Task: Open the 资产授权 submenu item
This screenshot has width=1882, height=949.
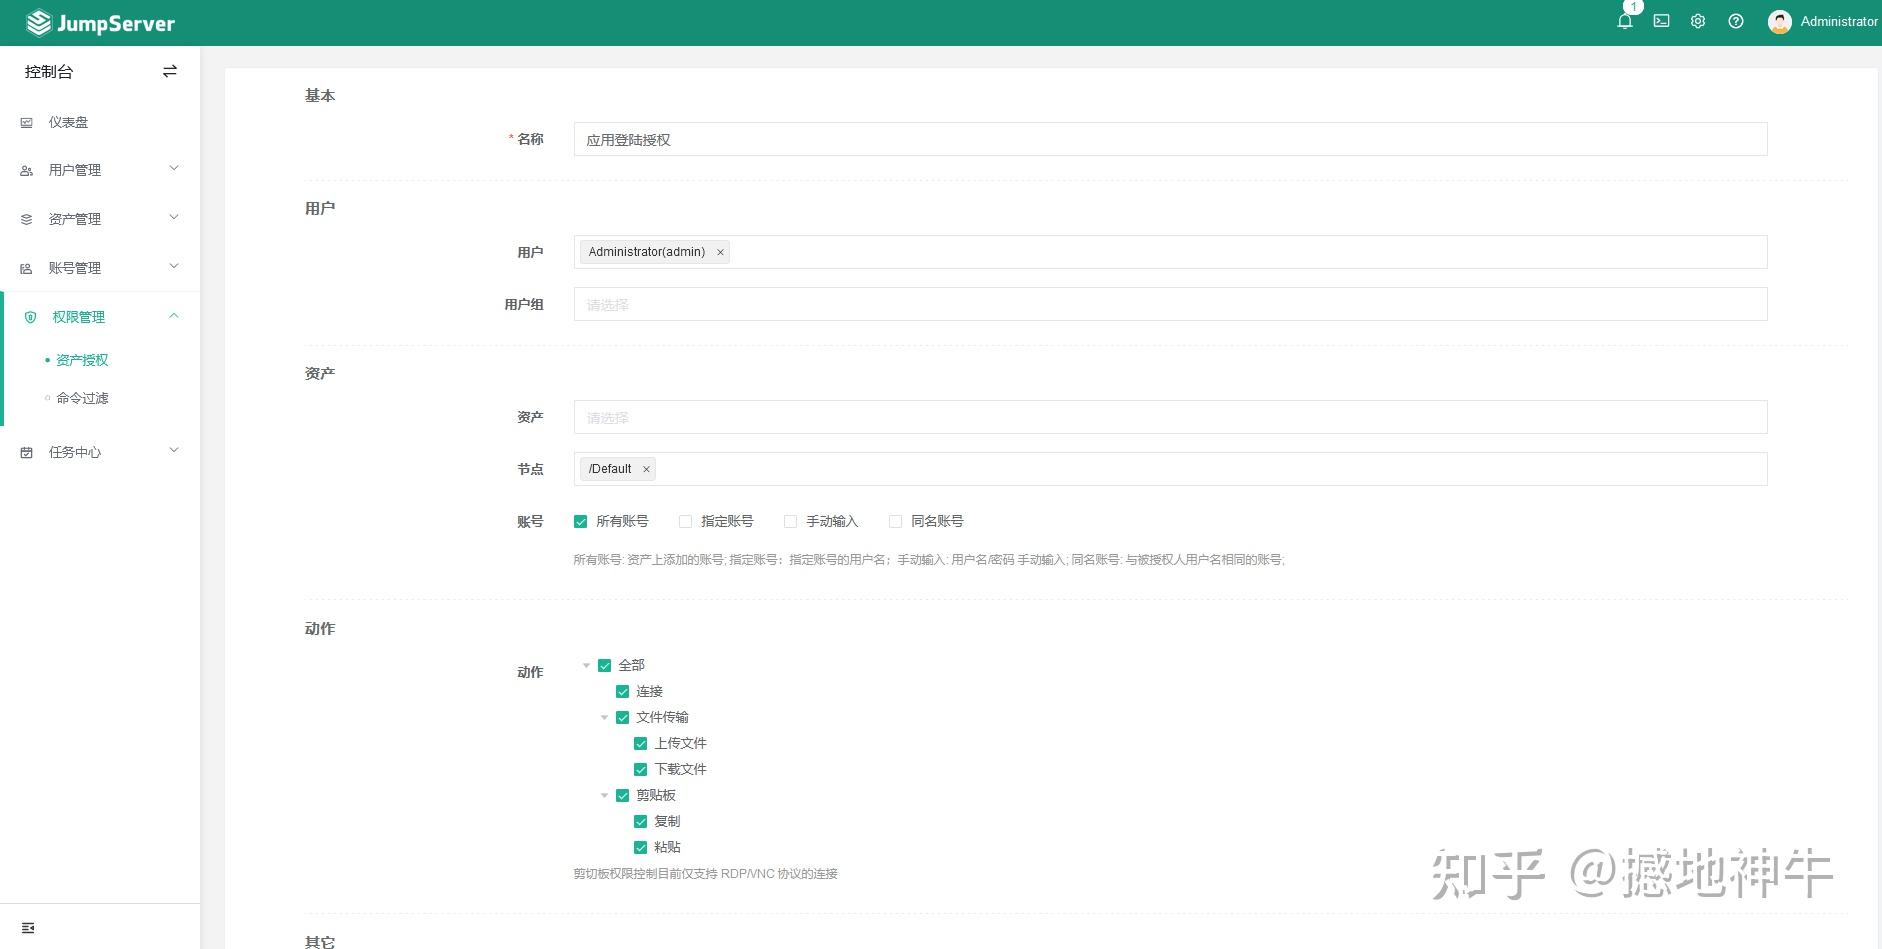Action: coord(82,360)
